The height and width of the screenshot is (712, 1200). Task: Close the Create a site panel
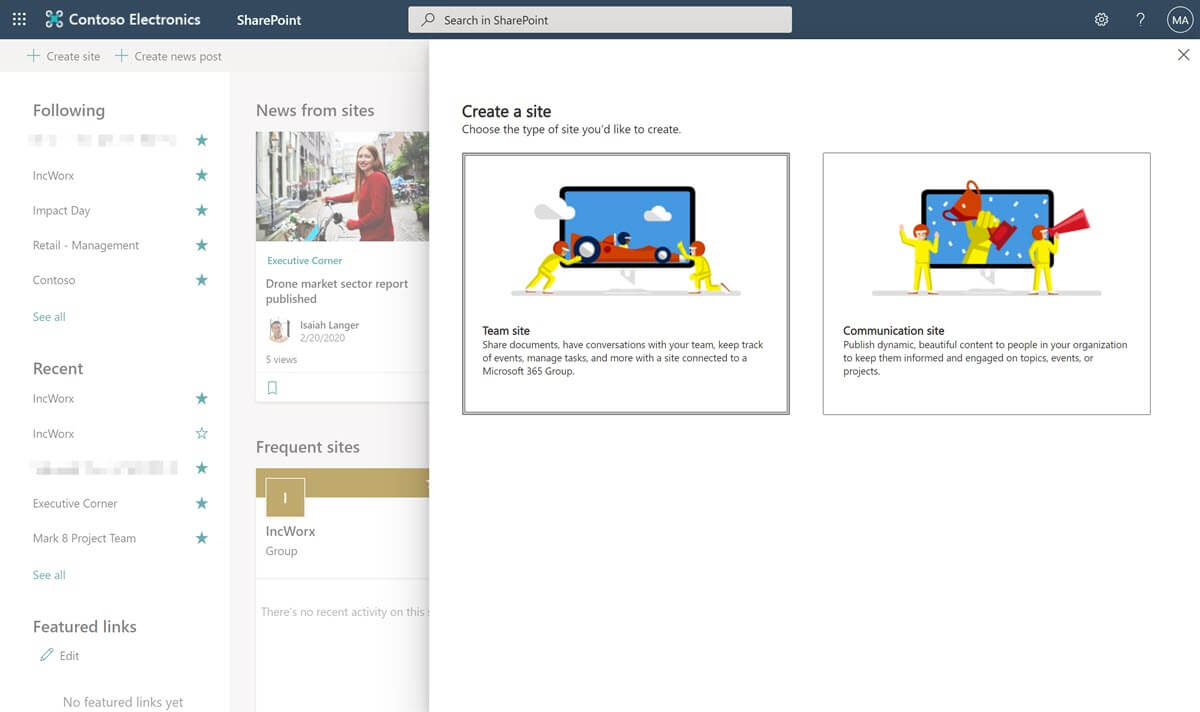coord(1183,56)
